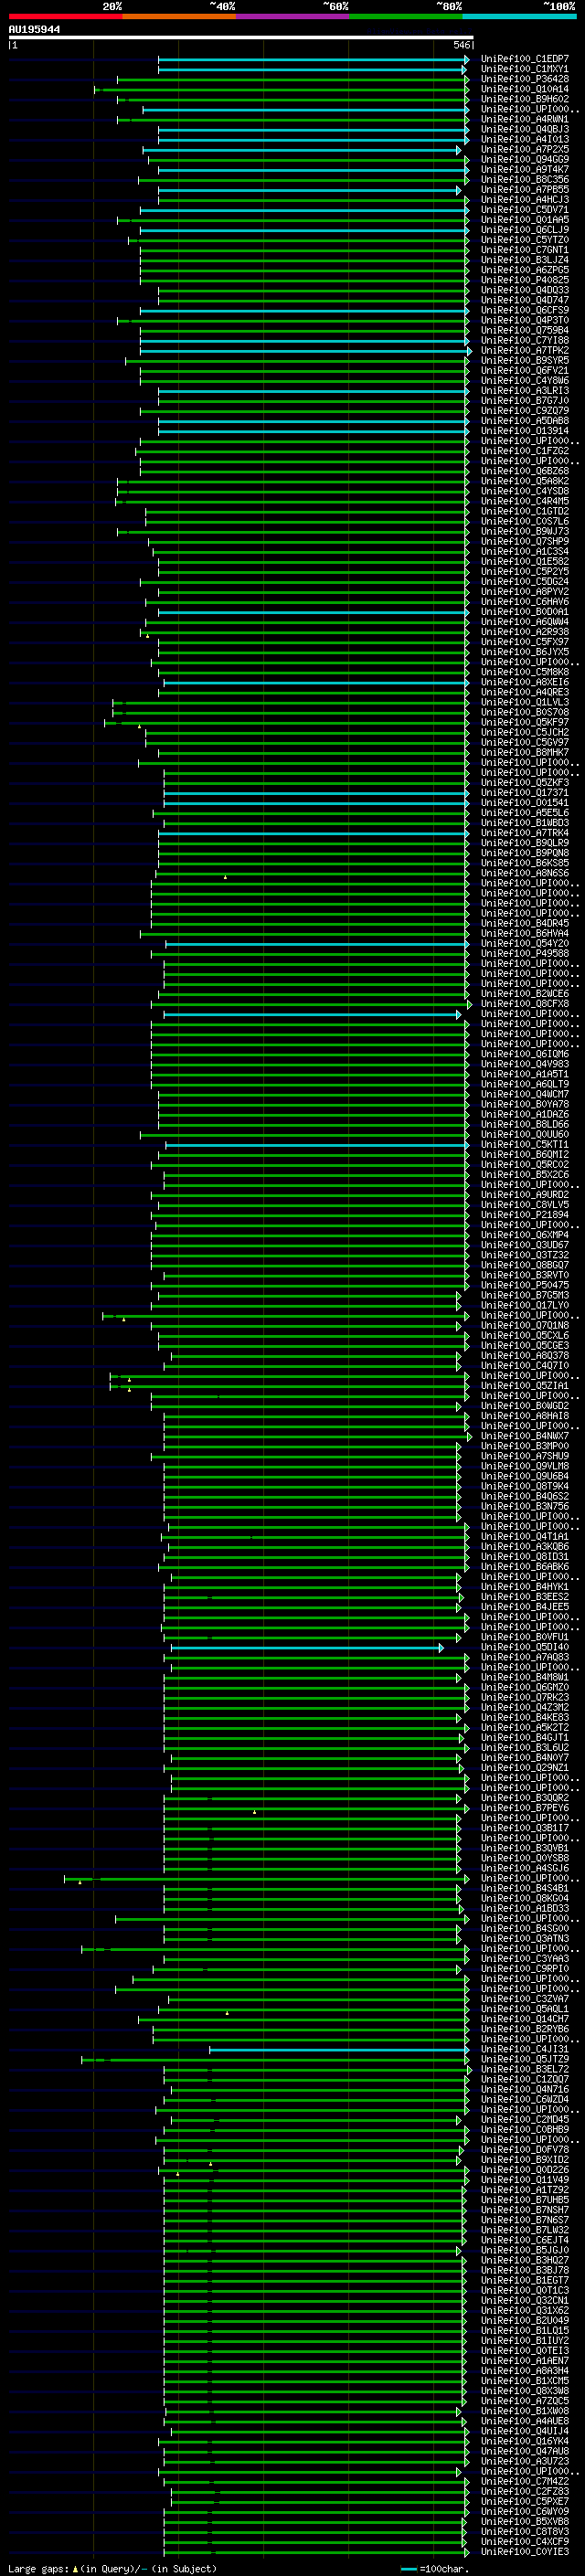Open the UniRef100_Q1LVL3 entry

coord(524,702)
